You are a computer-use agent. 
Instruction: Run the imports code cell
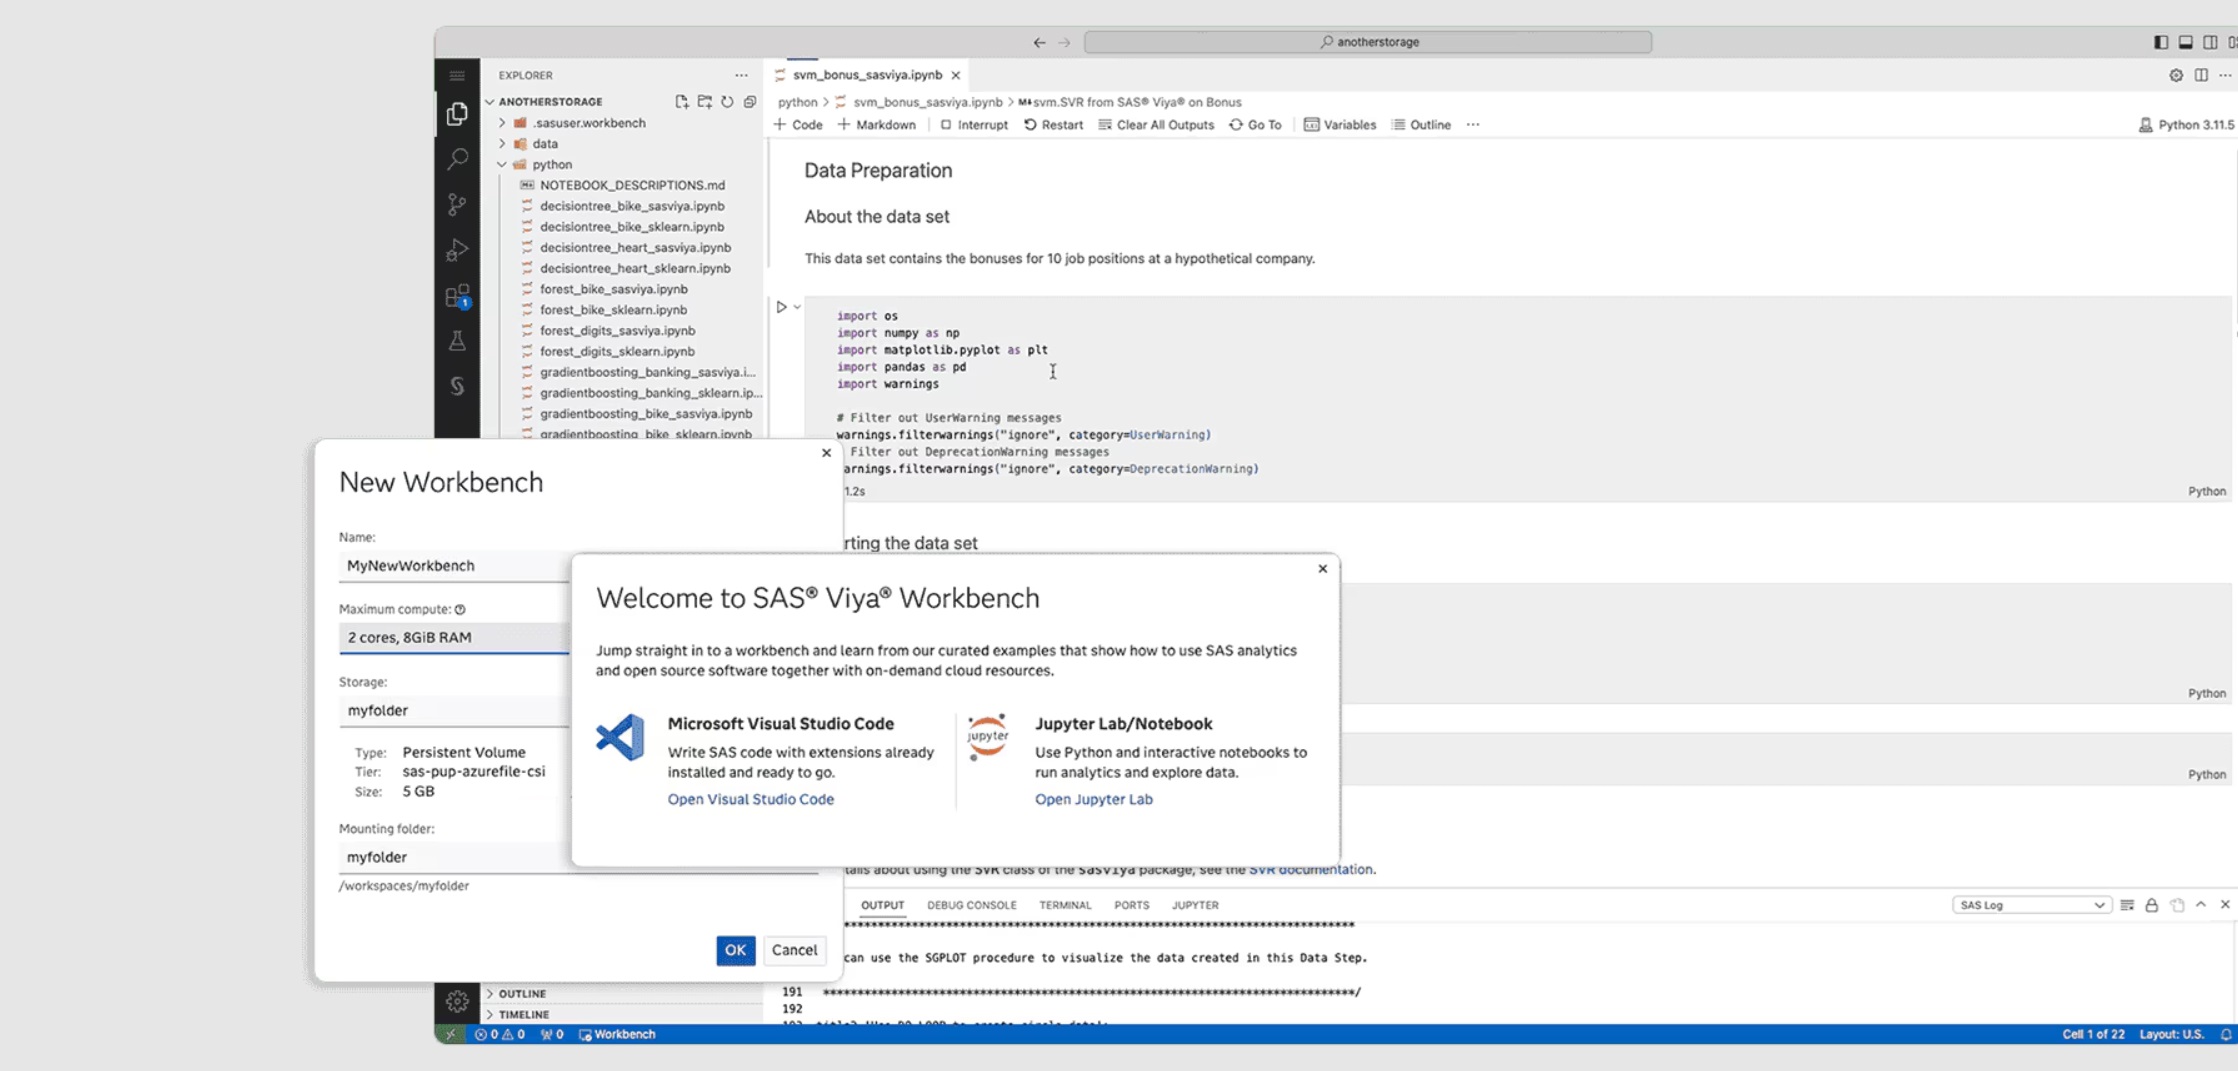tap(781, 307)
